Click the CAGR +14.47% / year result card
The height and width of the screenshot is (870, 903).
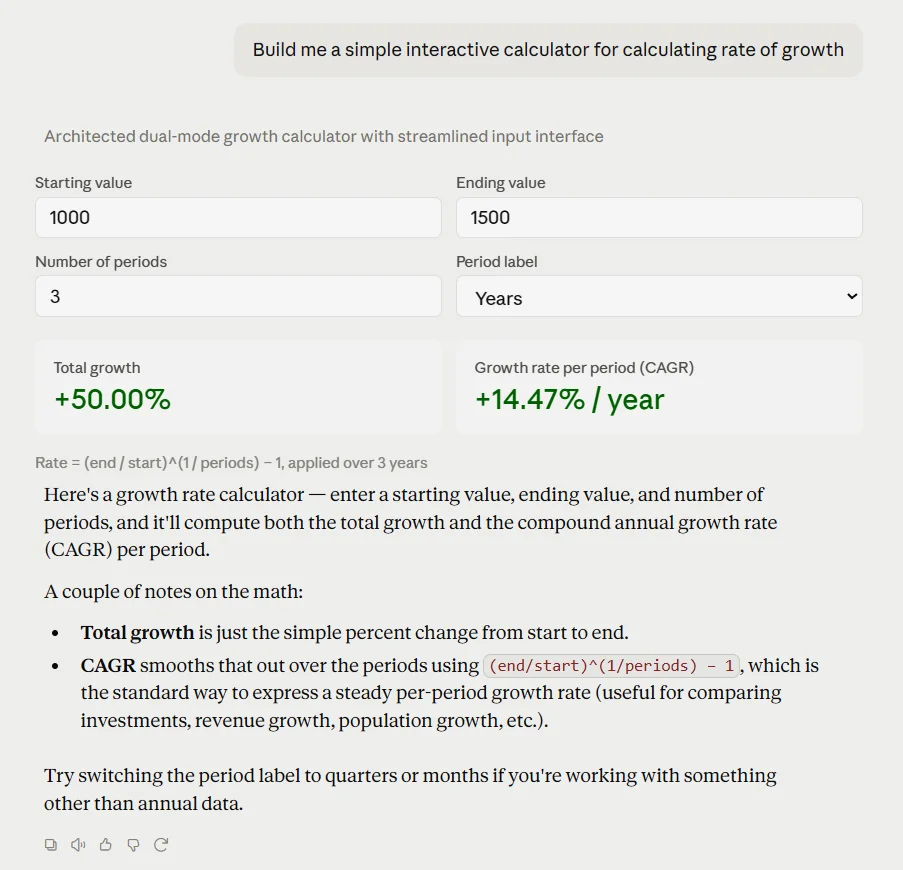(659, 386)
